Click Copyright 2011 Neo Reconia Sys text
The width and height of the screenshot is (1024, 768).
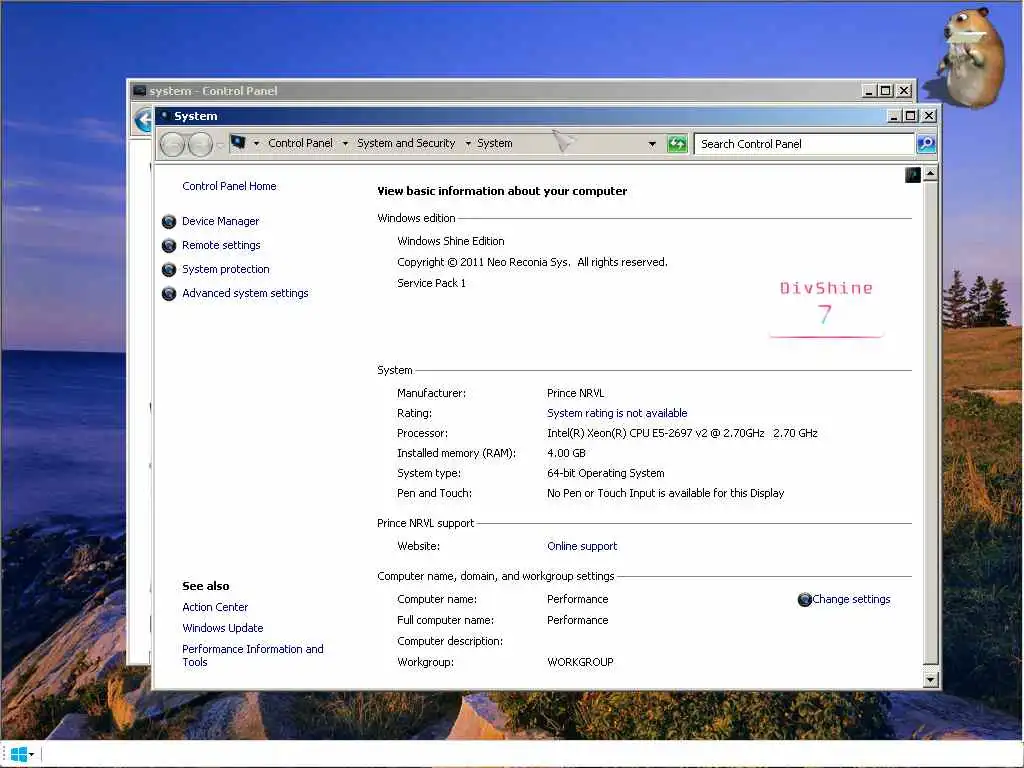point(532,263)
